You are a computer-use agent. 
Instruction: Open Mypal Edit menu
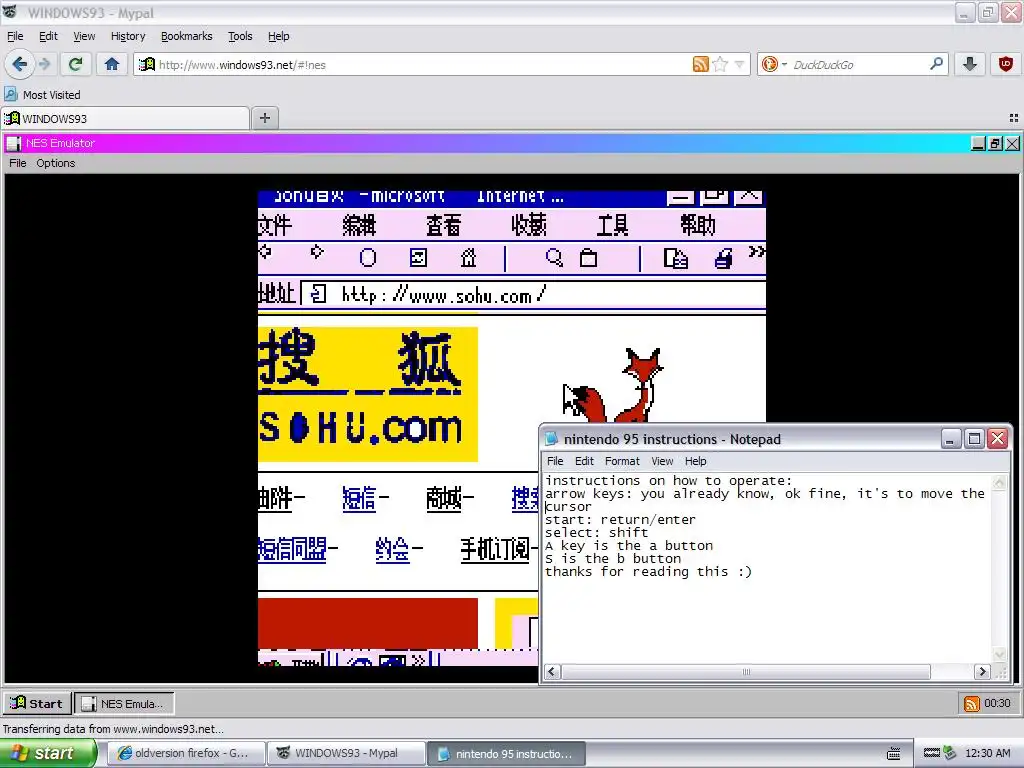click(48, 36)
